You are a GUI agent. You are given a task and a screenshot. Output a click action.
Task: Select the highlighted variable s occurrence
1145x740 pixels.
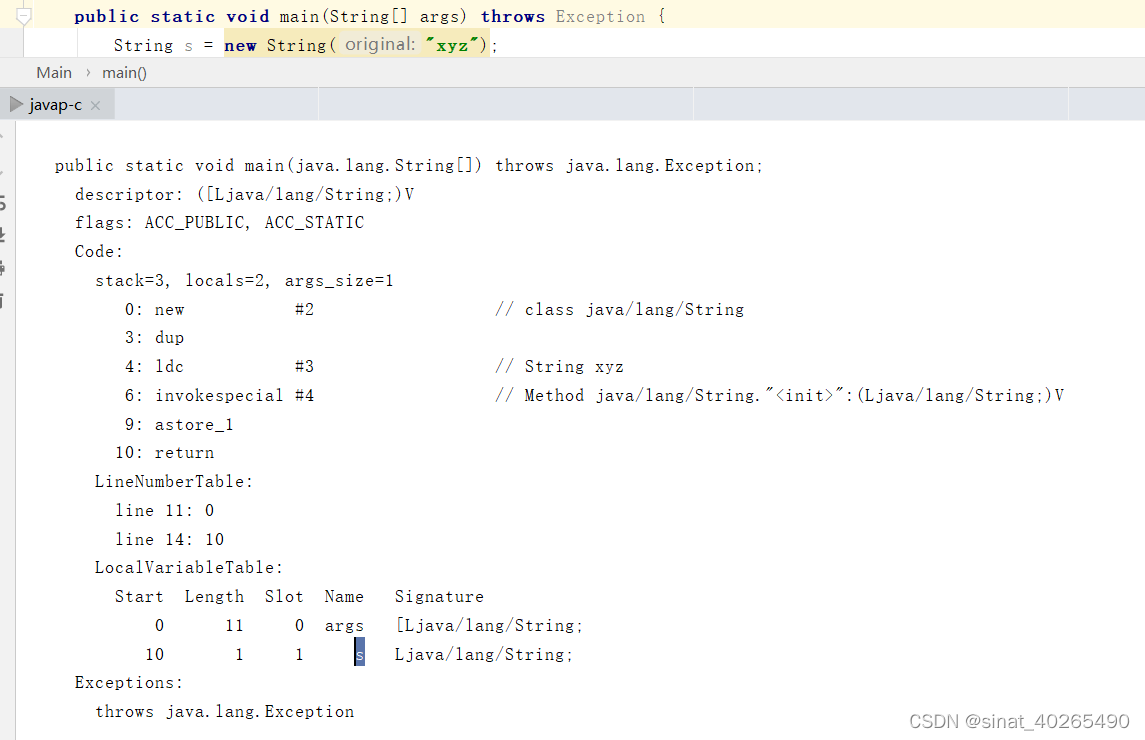click(359, 654)
